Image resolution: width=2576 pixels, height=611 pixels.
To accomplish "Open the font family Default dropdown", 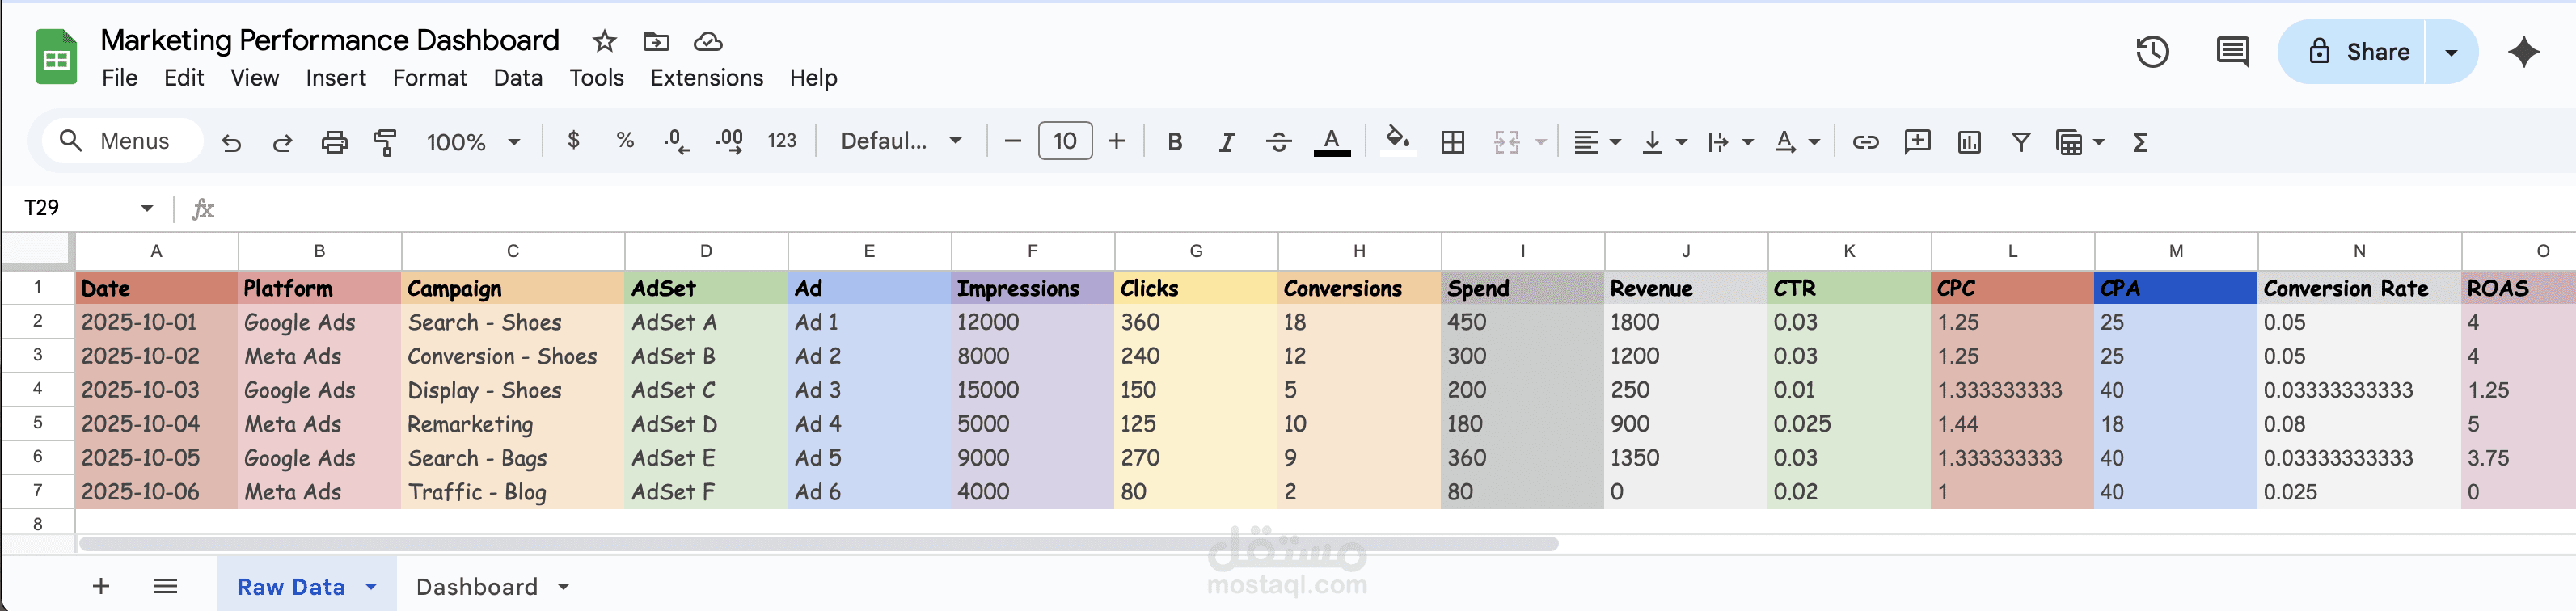I will [901, 141].
